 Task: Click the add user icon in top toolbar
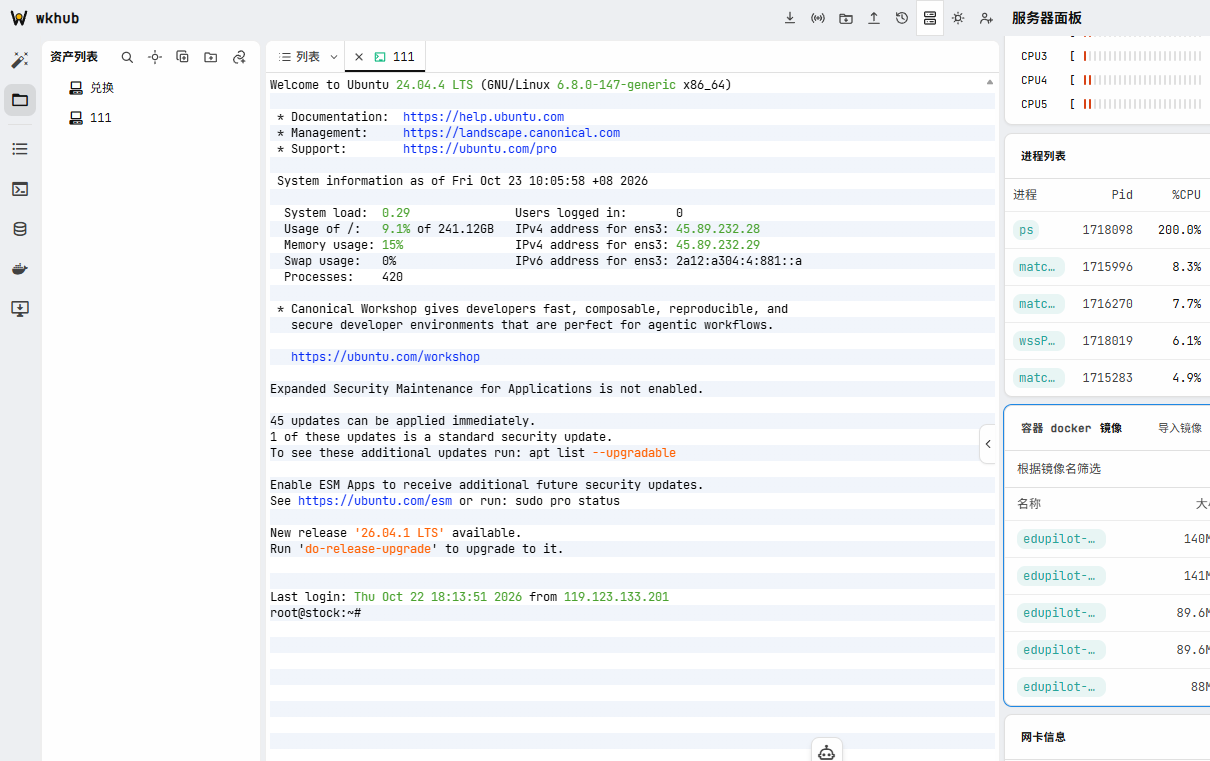pyautogui.click(x=986, y=18)
